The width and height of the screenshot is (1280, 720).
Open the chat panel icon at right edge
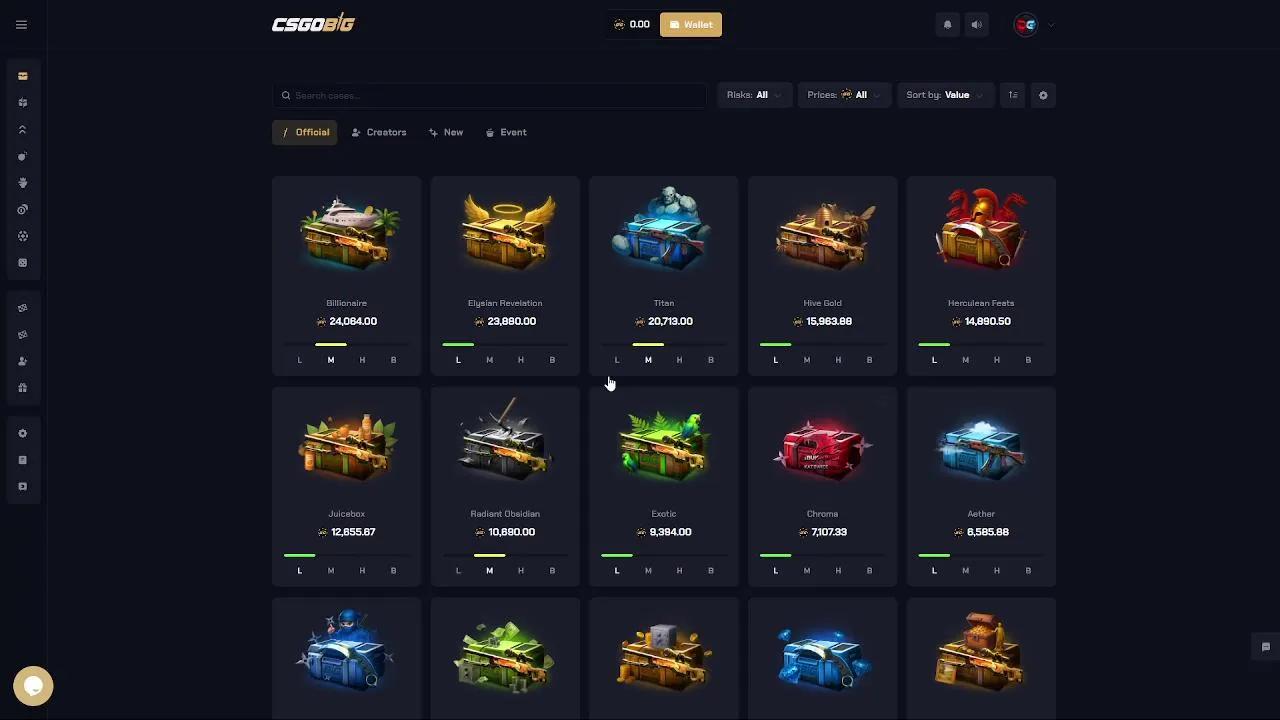pos(1265,647)
